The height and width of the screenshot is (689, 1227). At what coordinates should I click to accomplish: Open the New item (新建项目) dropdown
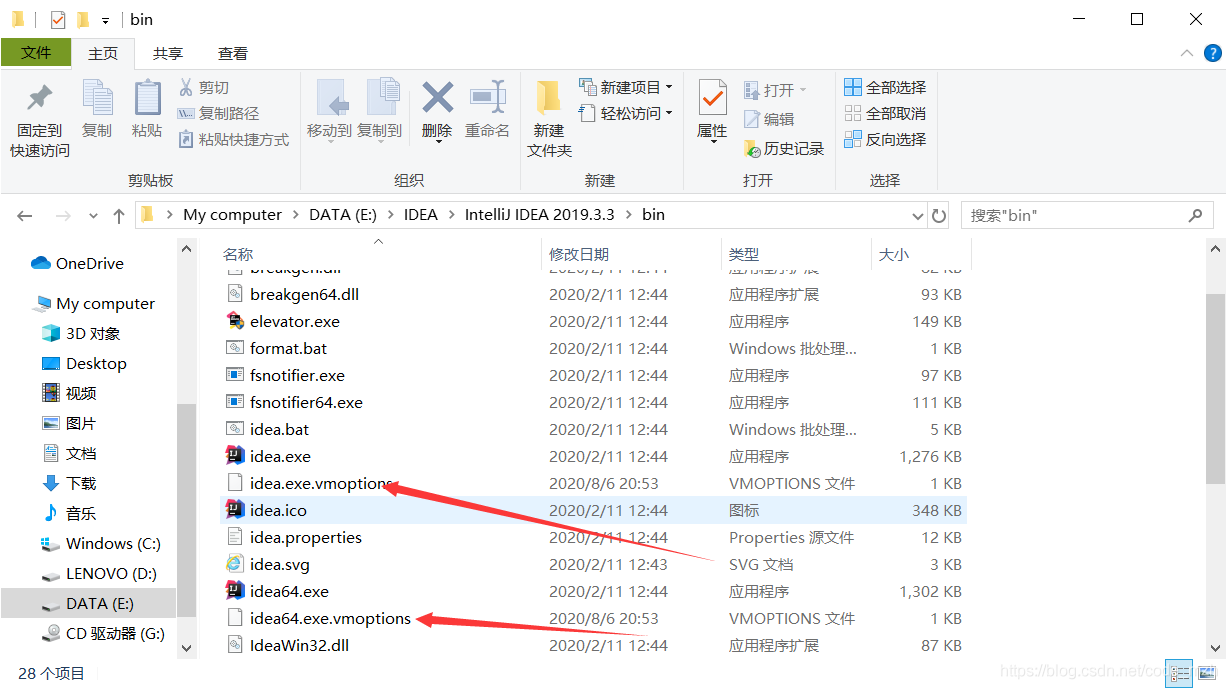tap(625, 87)
